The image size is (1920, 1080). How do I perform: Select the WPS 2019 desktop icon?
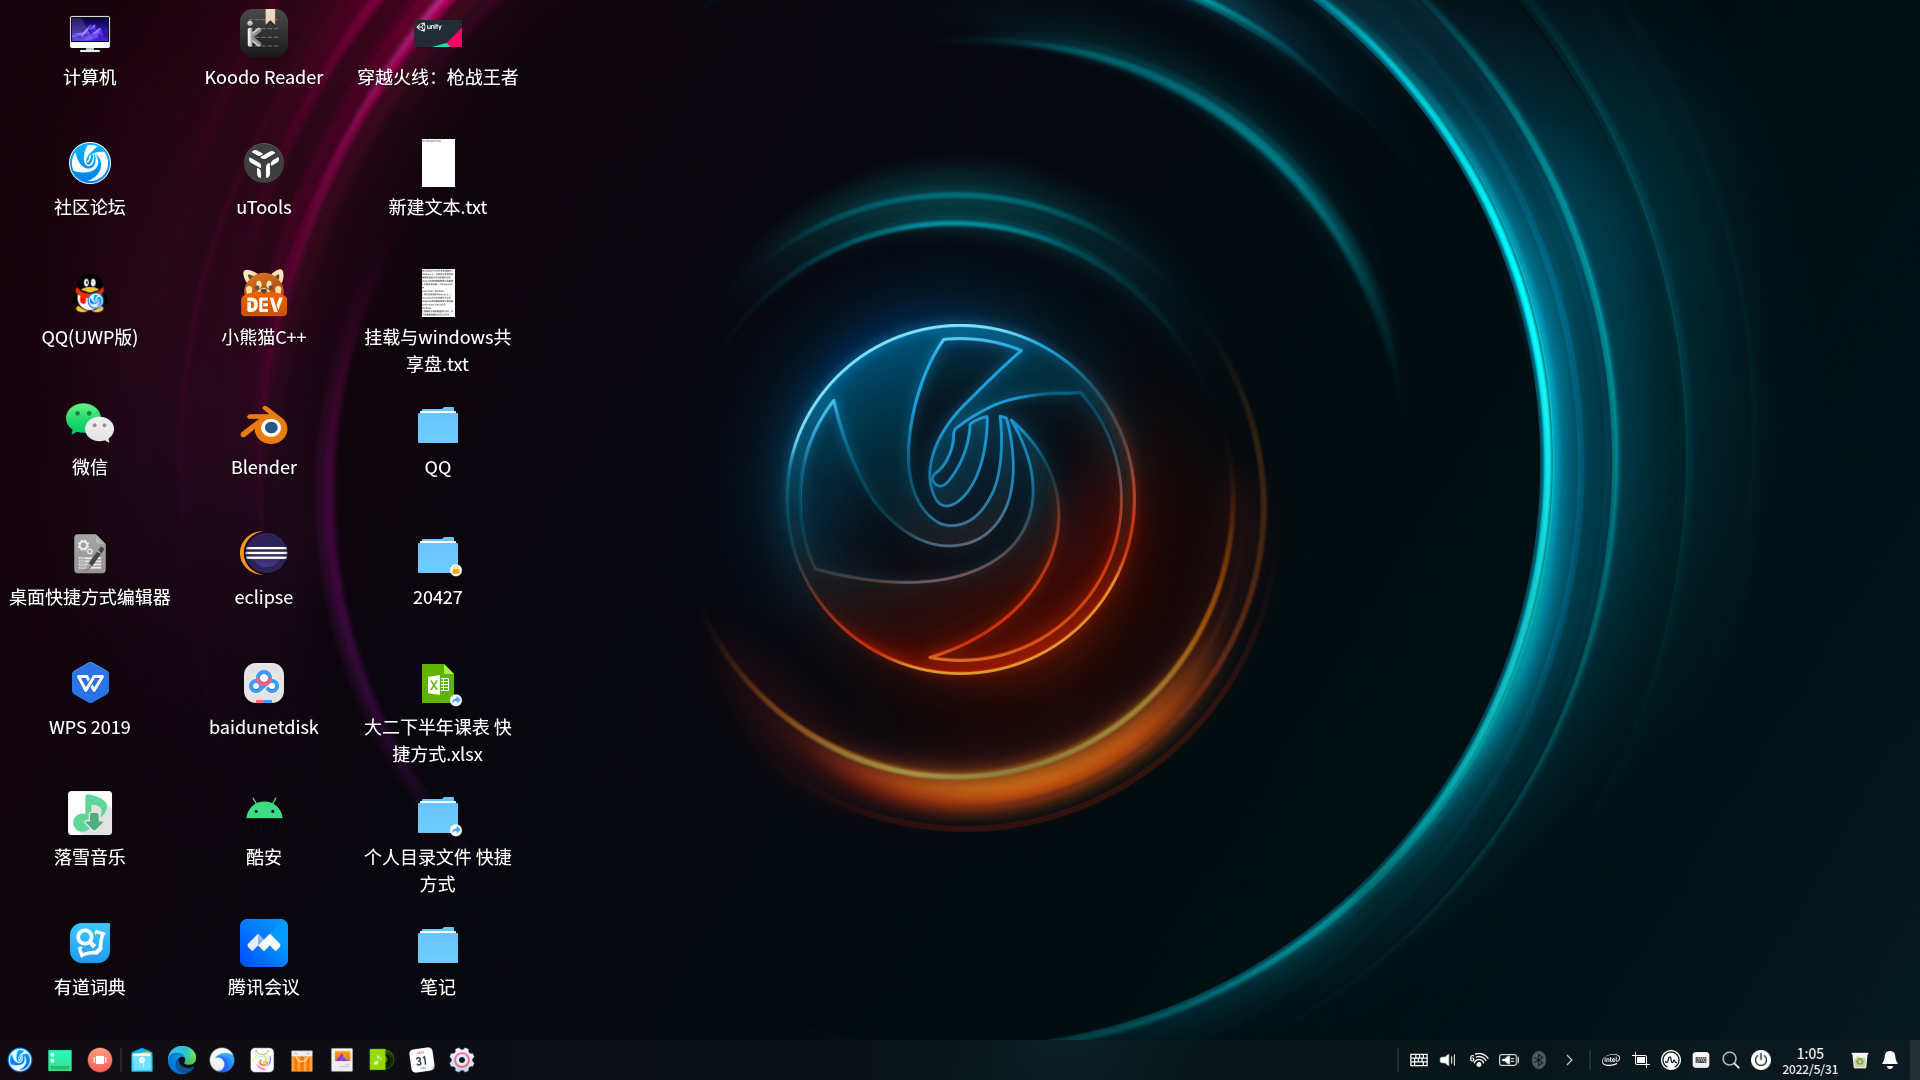pos(90,684)
